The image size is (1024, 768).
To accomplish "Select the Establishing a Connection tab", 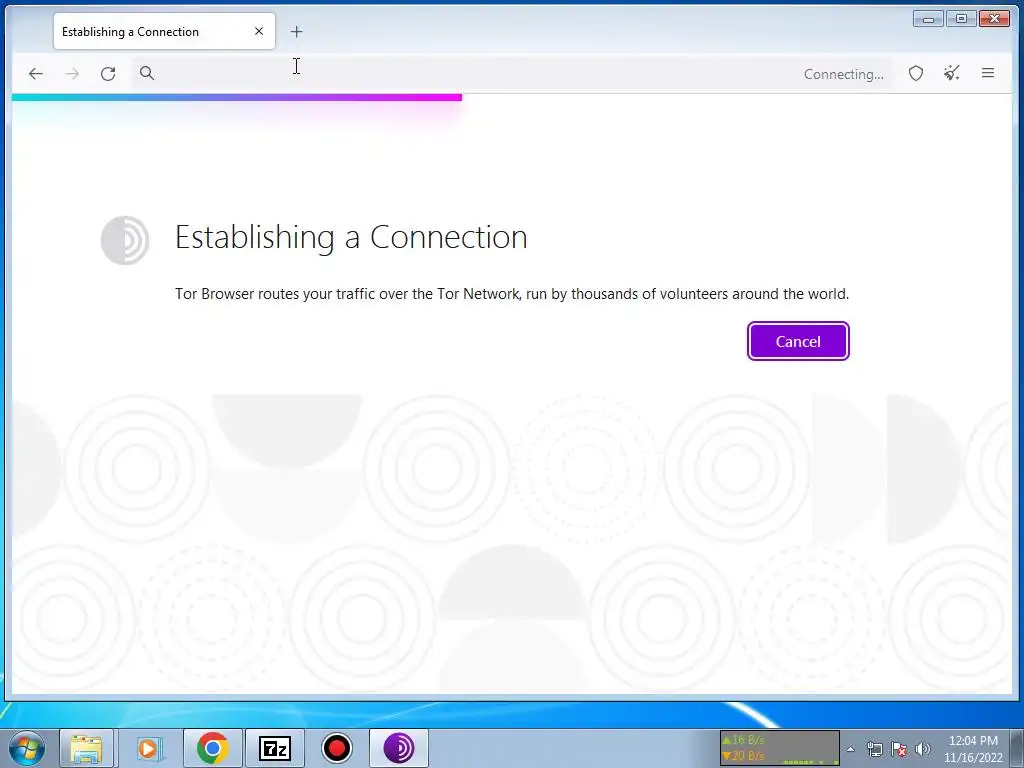I will pos(165,31).
